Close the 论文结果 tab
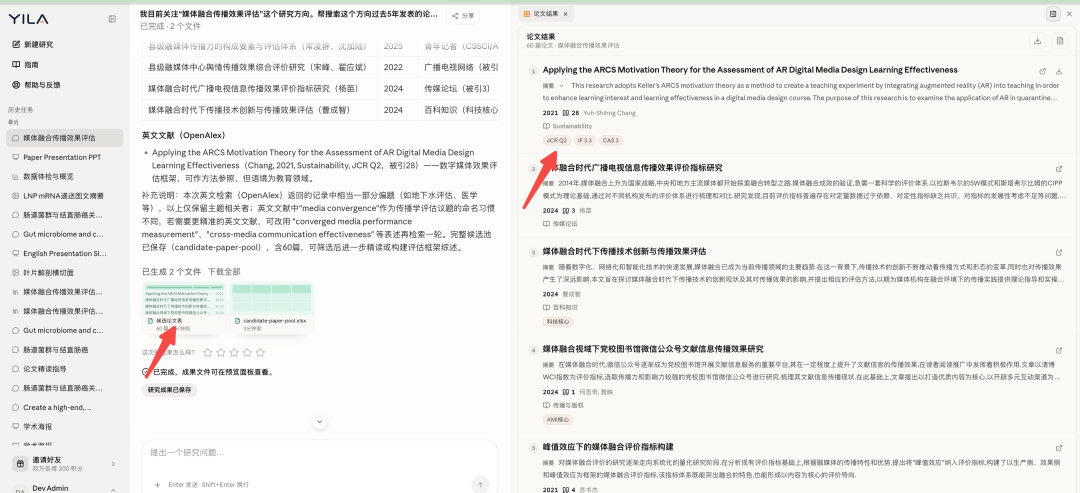 coord(565,14)
